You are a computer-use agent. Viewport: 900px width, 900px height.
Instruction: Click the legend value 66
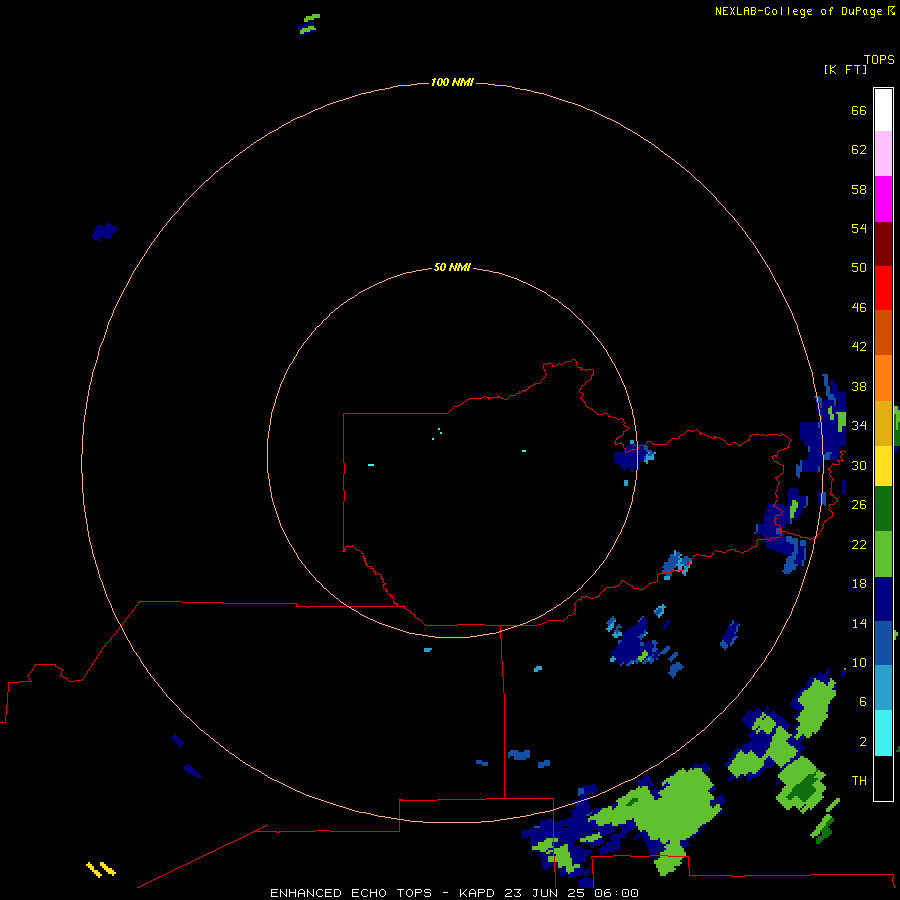[859, 110]
